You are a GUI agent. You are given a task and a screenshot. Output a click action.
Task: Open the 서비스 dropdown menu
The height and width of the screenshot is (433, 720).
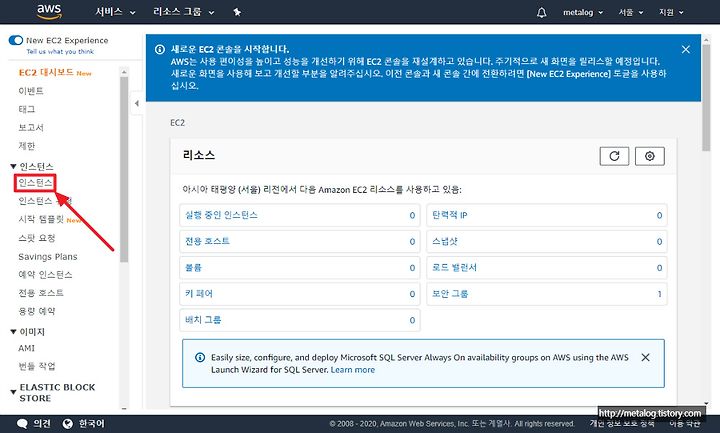pyautogui.click(x=115, y=12)
